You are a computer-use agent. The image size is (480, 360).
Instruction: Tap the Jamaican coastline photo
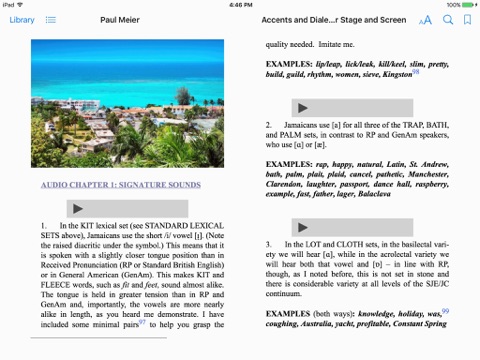tap(127, 103)
